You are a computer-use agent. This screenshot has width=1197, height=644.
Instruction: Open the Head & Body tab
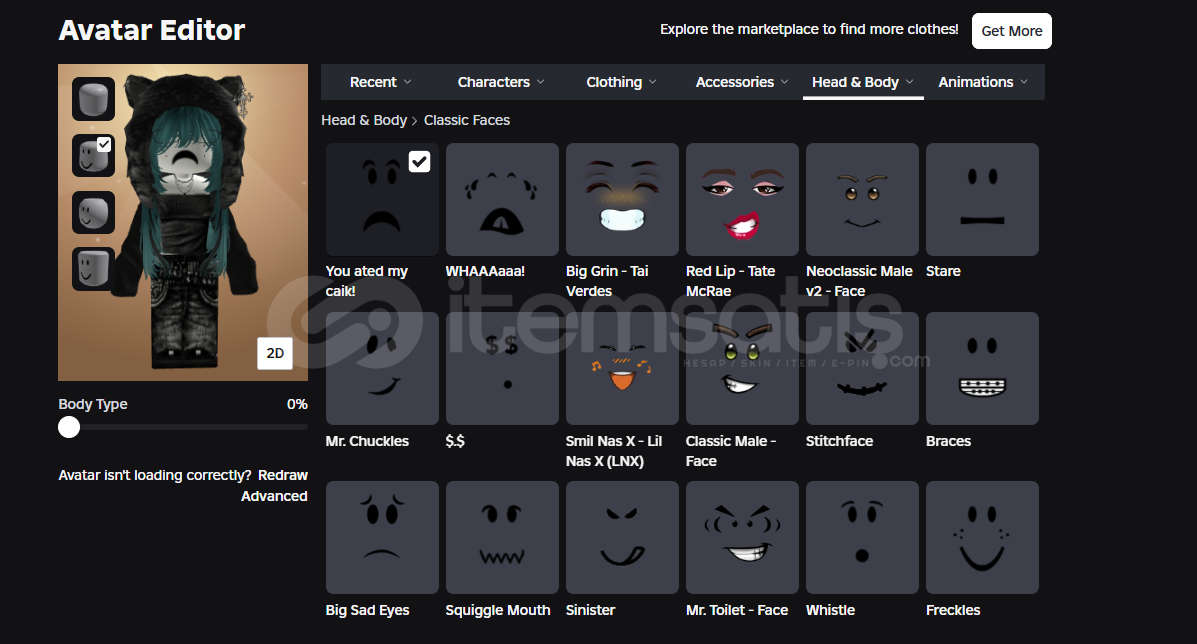tap(863, 82)
